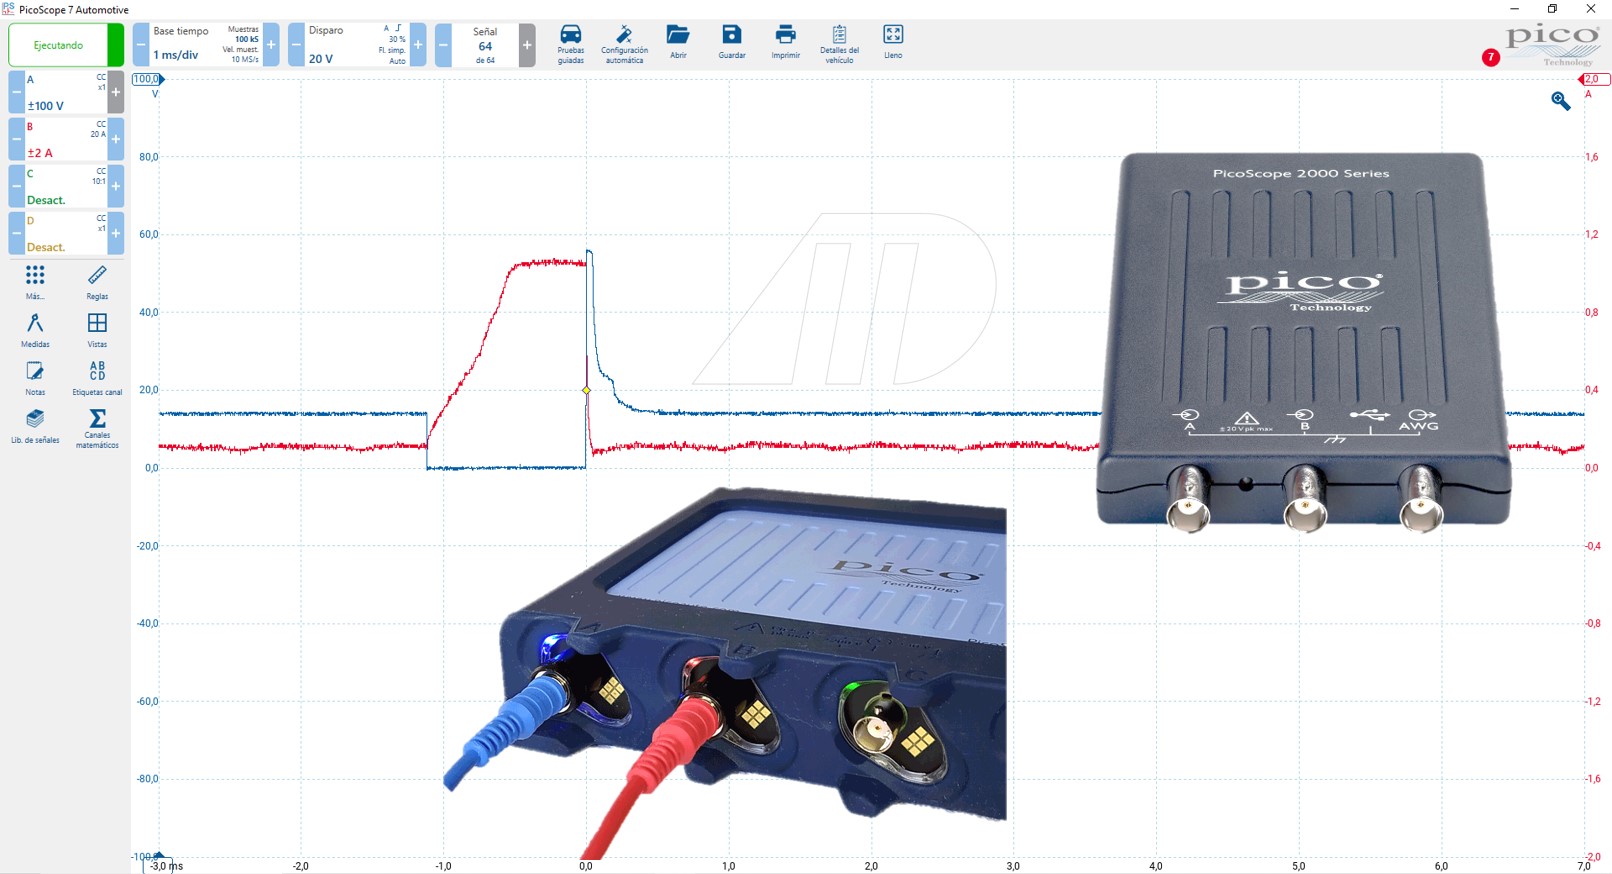
Task: Open the Más... tools menu
Action: tap(35, 281)
